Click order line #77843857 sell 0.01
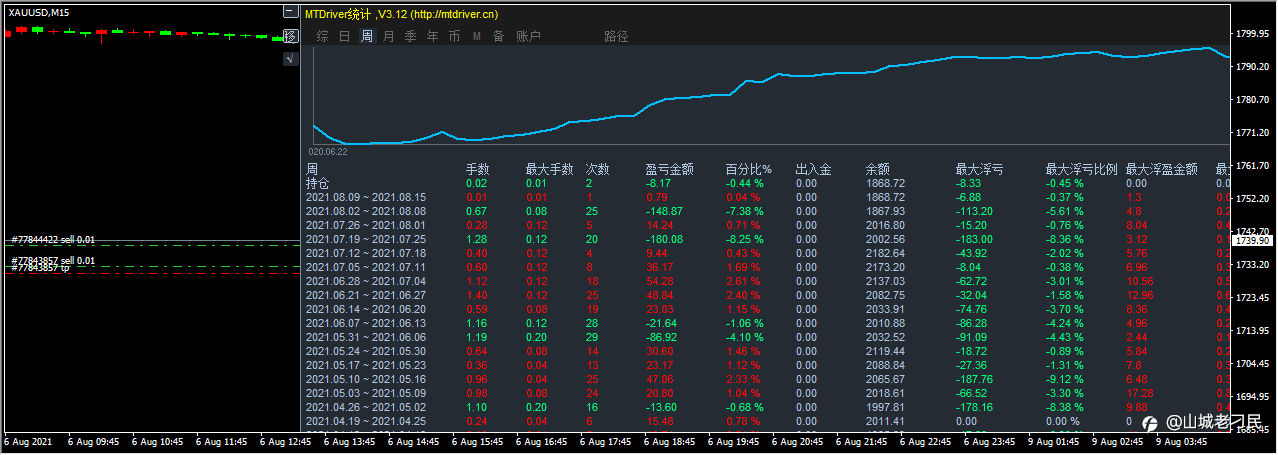The height and width of the screenshot is (455, 1278). (54, 260)
